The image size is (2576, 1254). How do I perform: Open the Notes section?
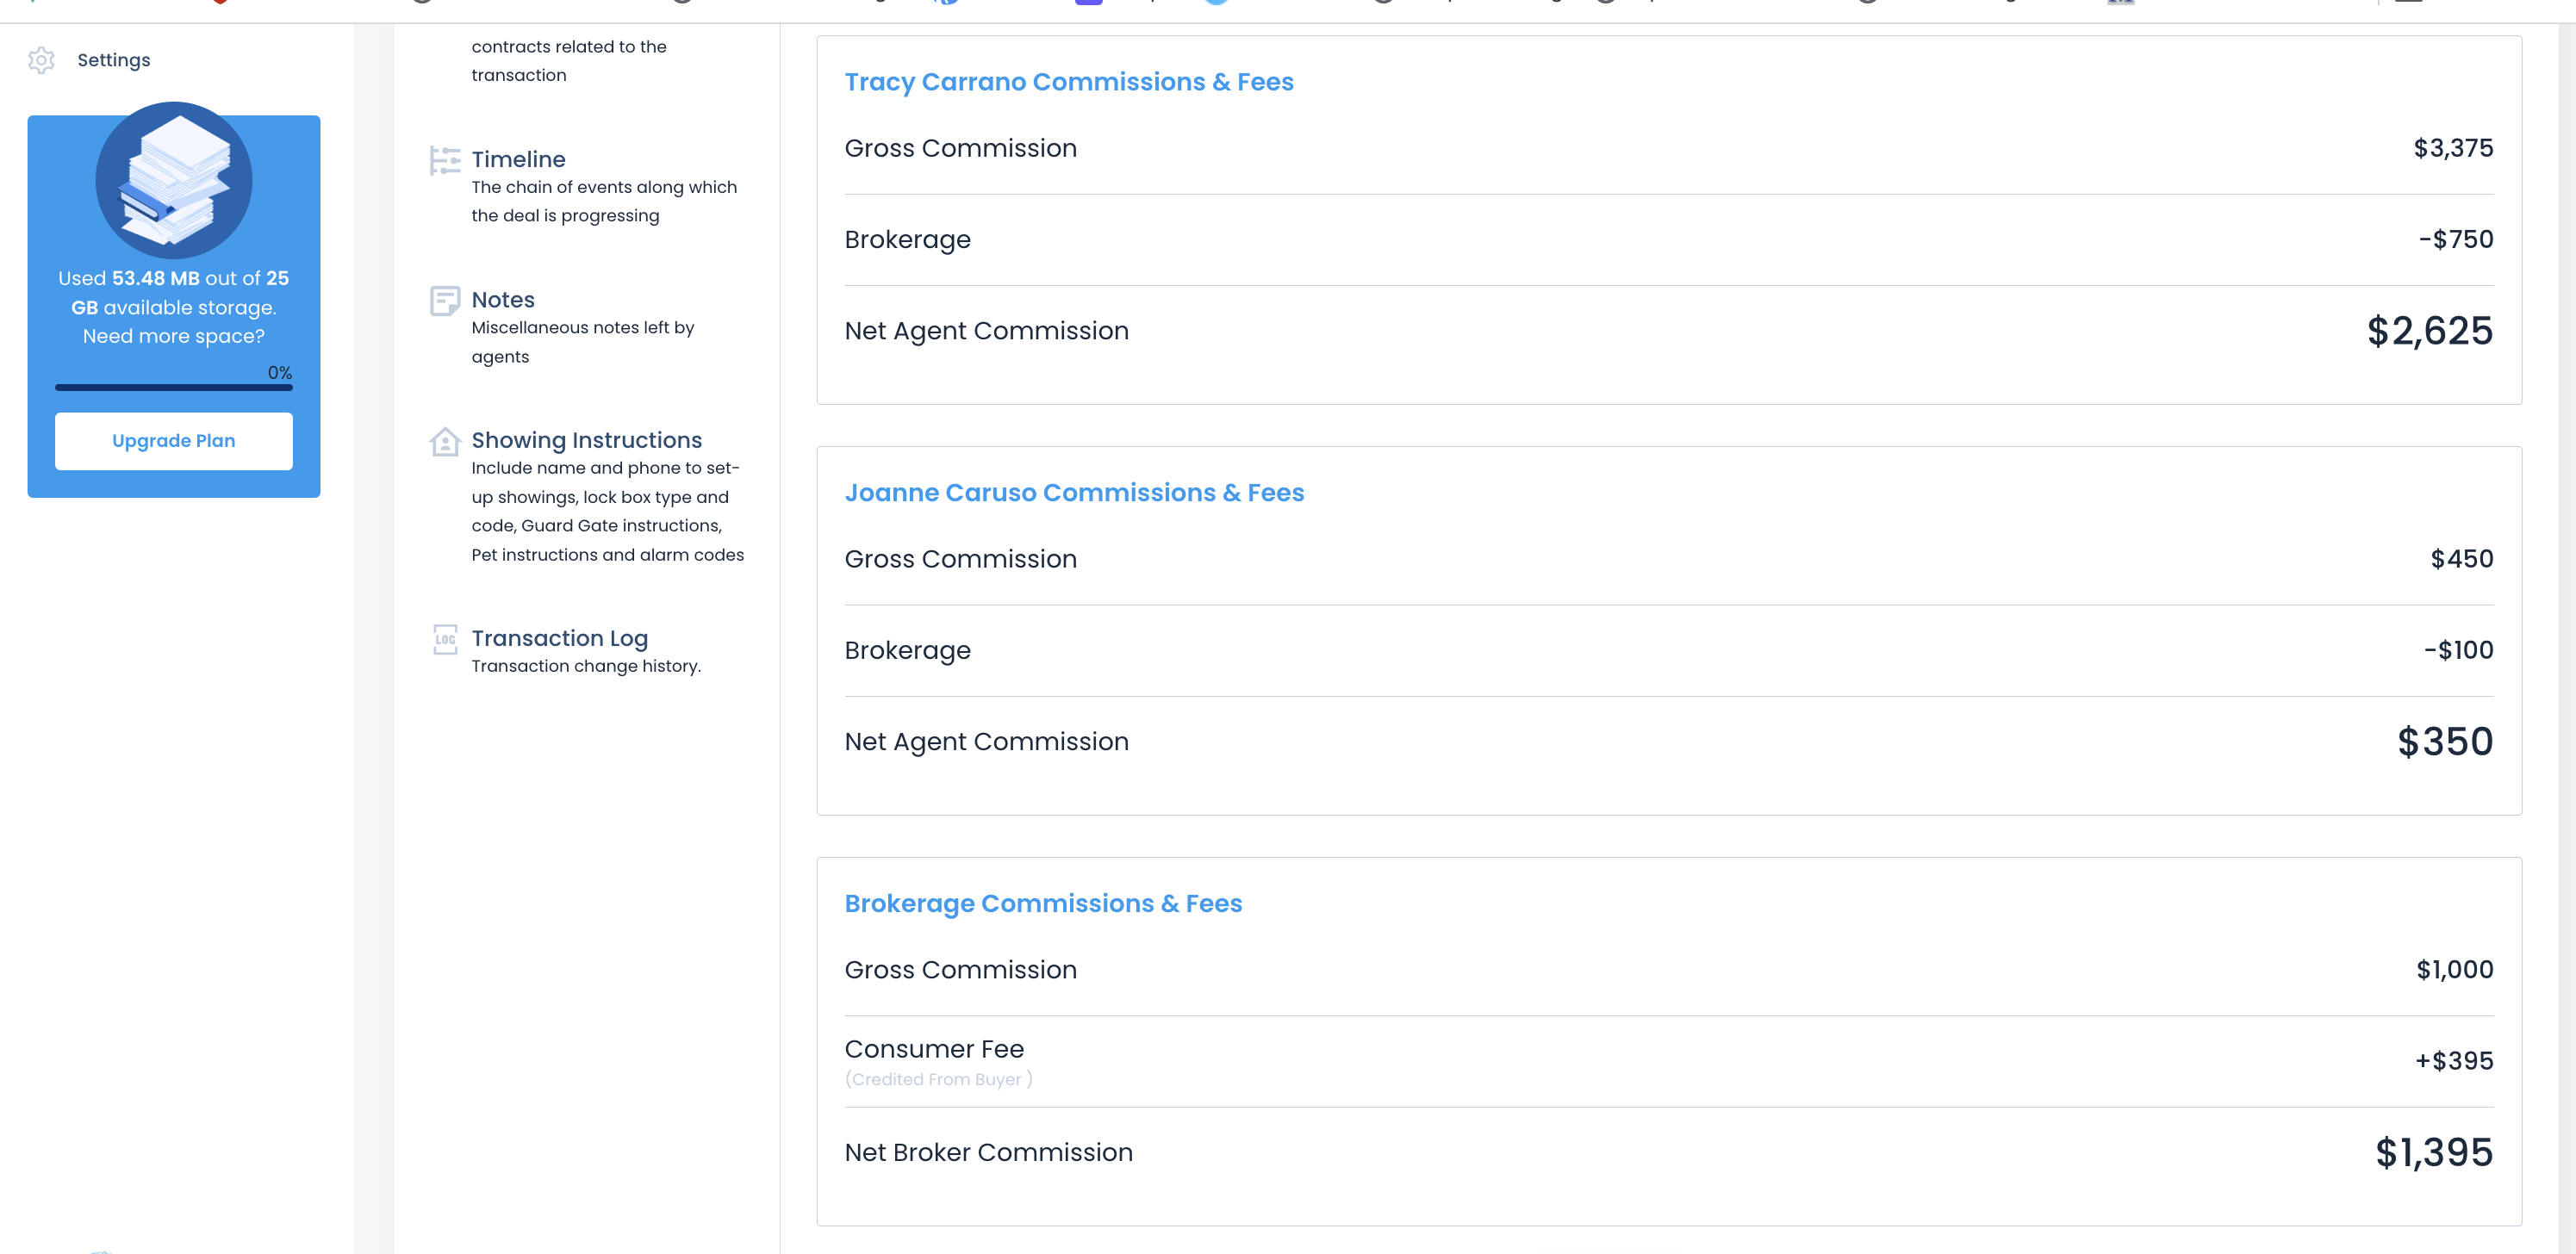(x=503, y=300)
